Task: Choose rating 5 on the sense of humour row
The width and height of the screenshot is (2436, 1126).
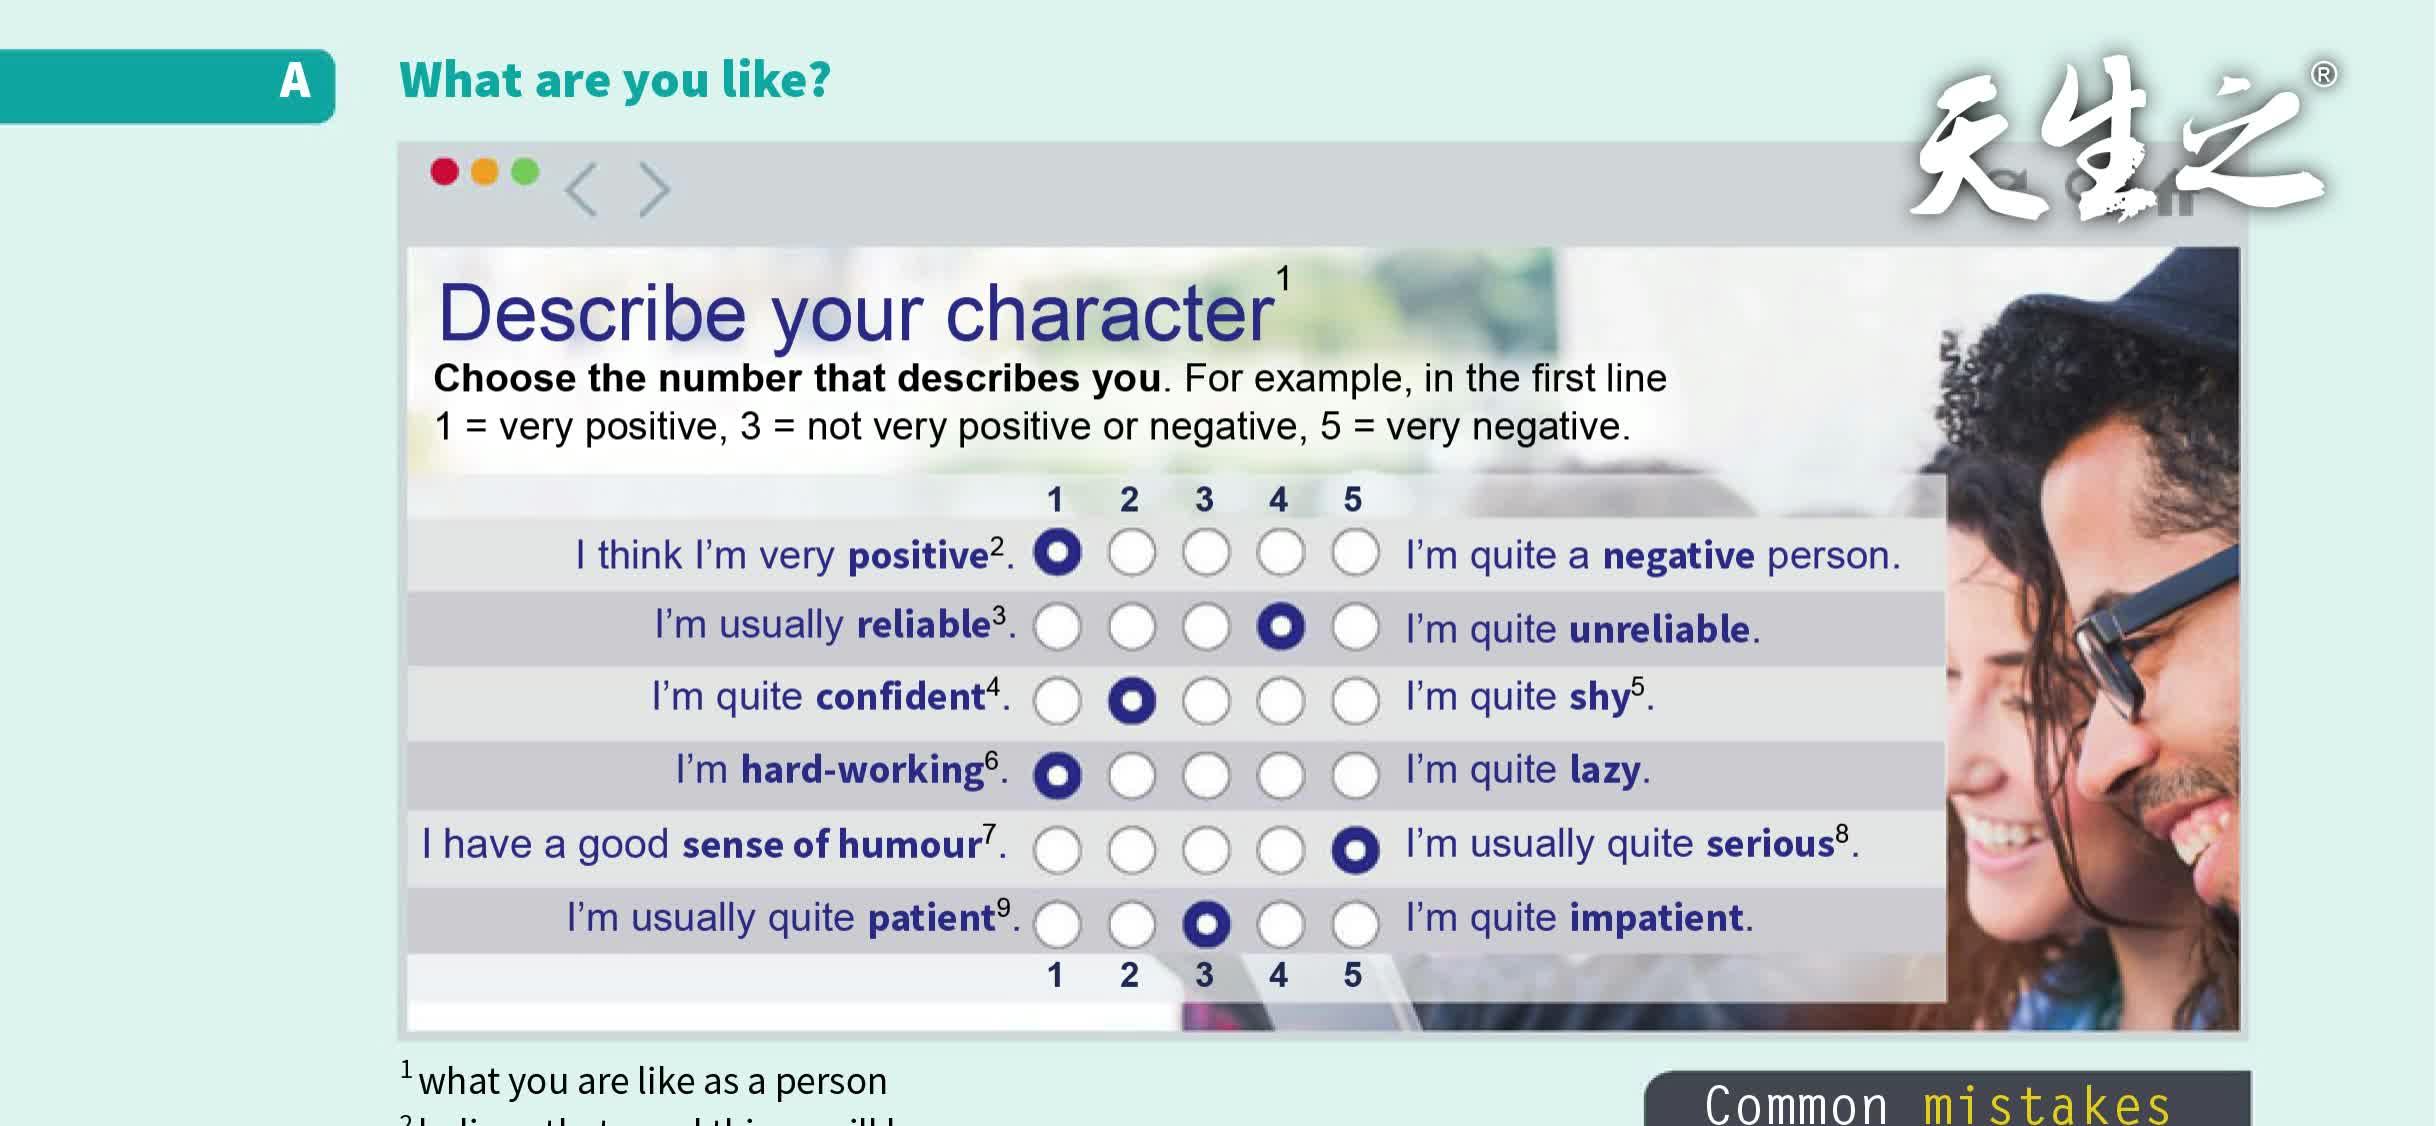Action: tap(1353, 849)
